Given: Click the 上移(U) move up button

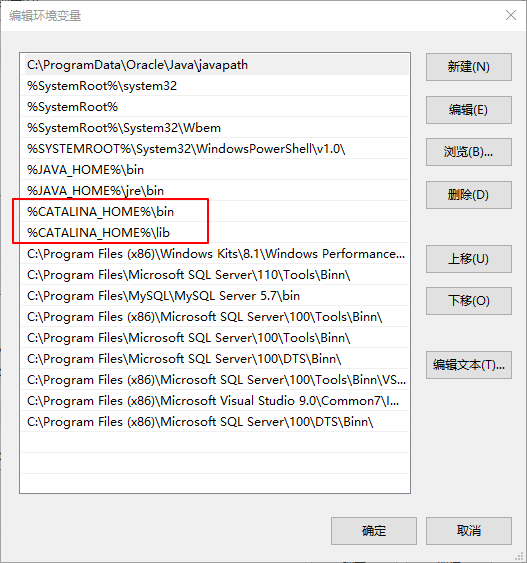Looking at the screenshot, I should pos(468,259).
